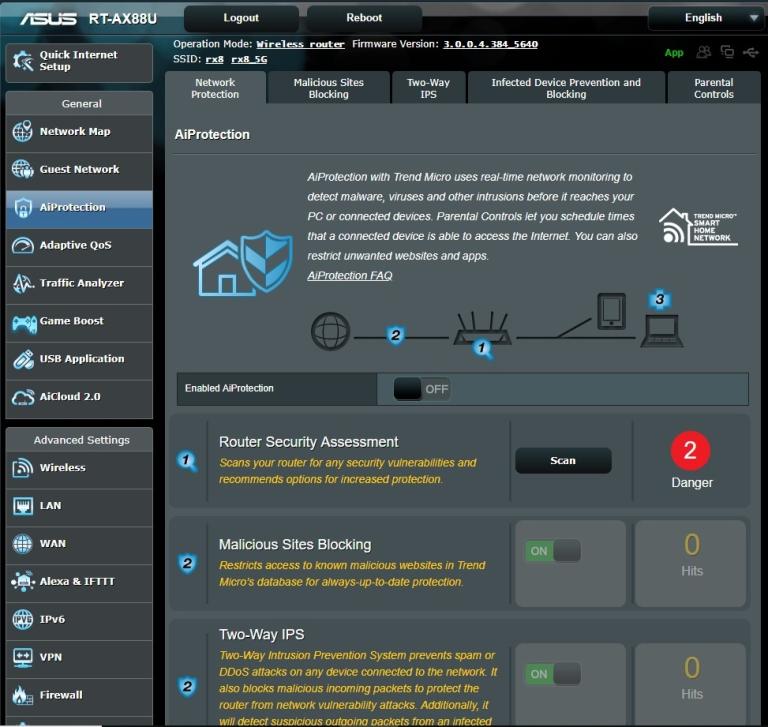Click the USB status icon at top right

pyautogui.click(x=751, y=52)
